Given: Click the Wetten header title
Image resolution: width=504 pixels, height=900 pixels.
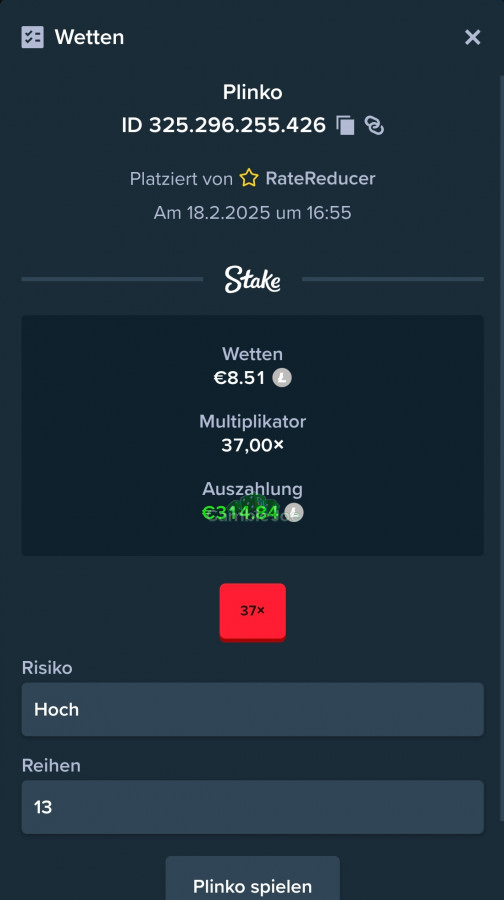Looking at the screenshot, I should click(89, 37).
